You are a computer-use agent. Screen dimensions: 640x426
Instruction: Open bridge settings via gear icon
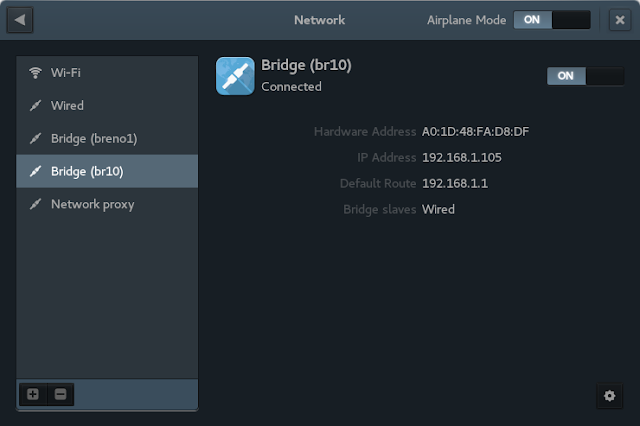point(609,396)
